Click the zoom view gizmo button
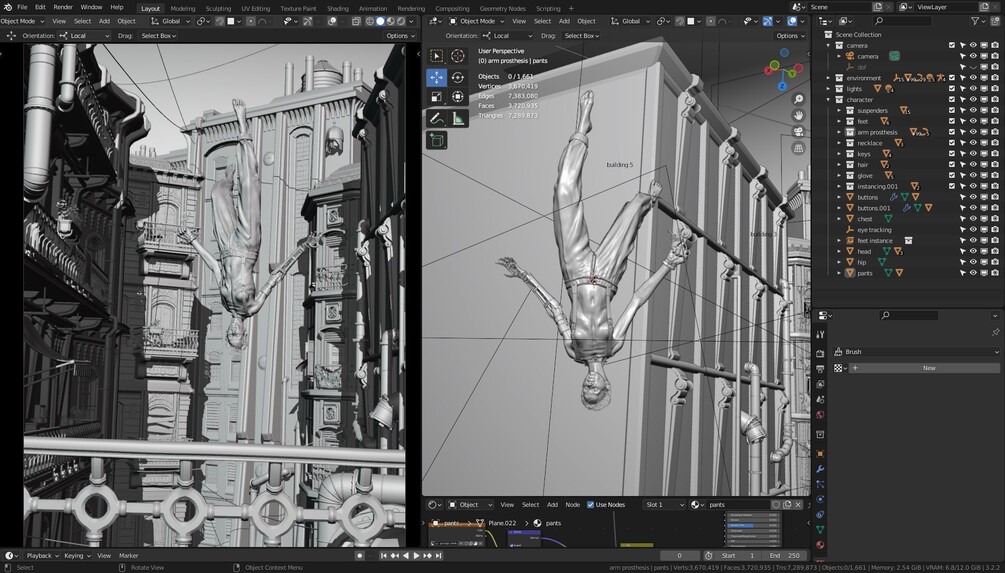Viewport: 1005px width, 573px height. pyautogui.click(x=799, y=99)
